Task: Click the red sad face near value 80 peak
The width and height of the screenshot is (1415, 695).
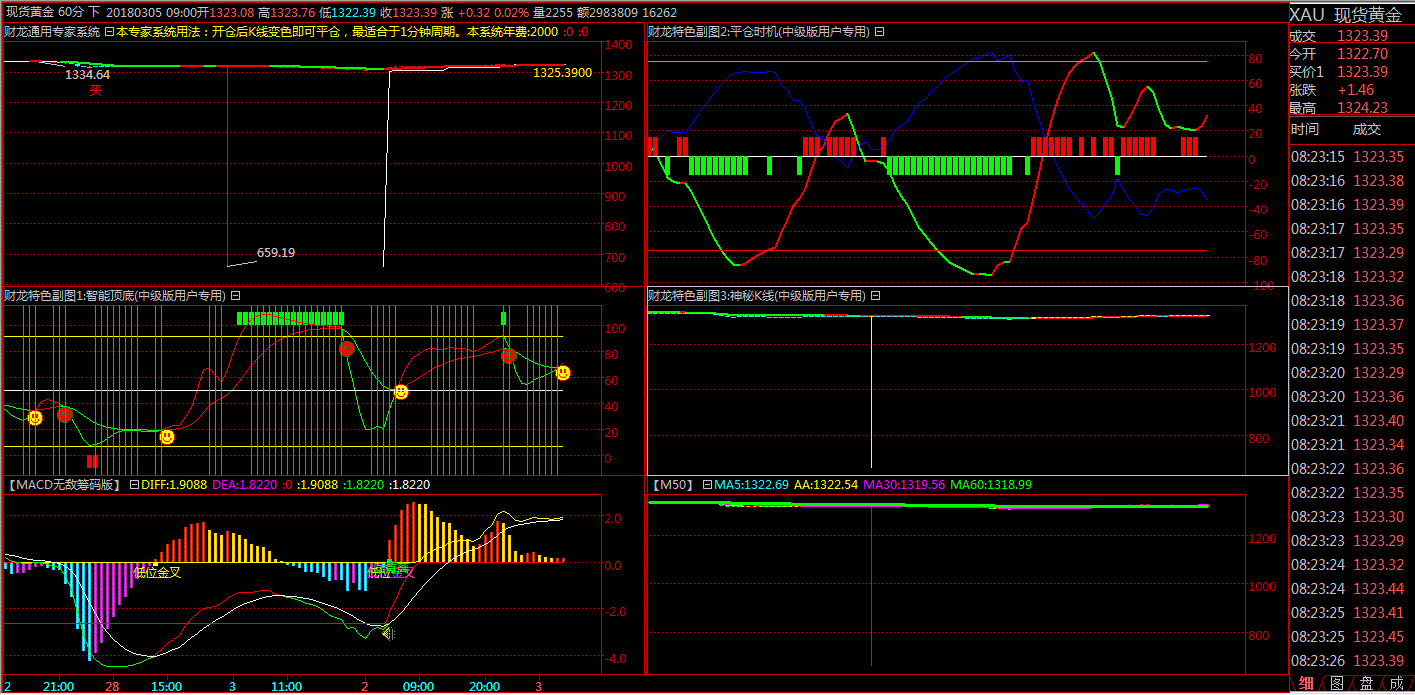Action: [x=346, y=349]
